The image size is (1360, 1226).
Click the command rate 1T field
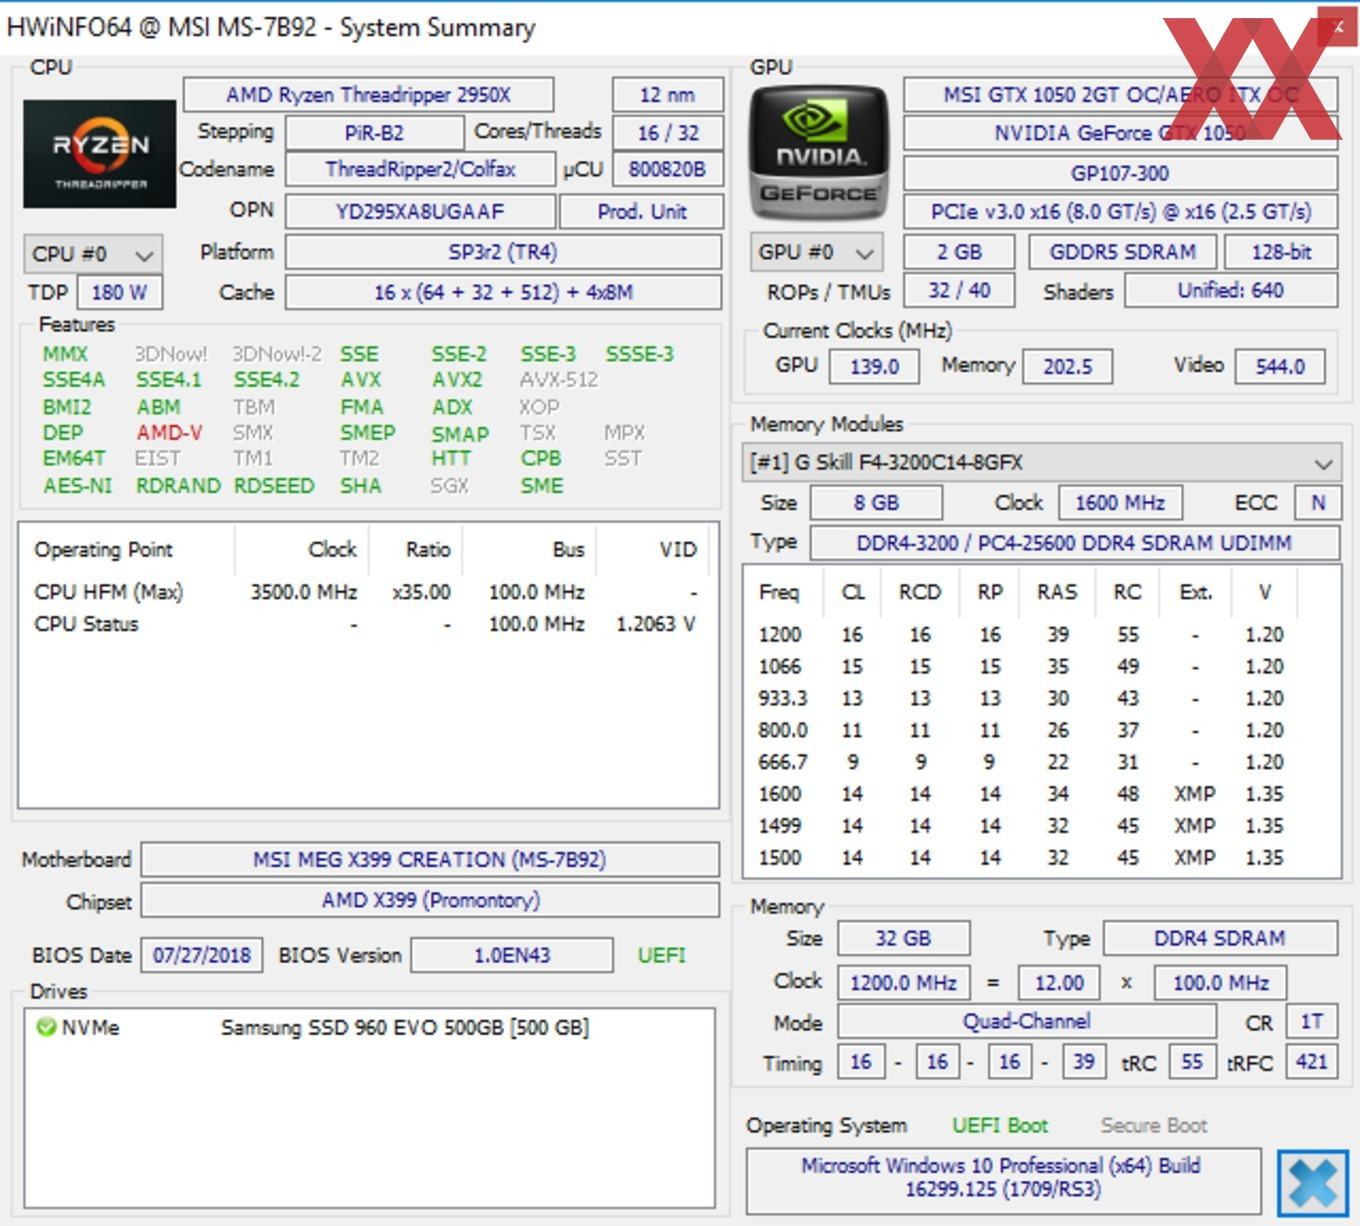coord(1312,1022)
